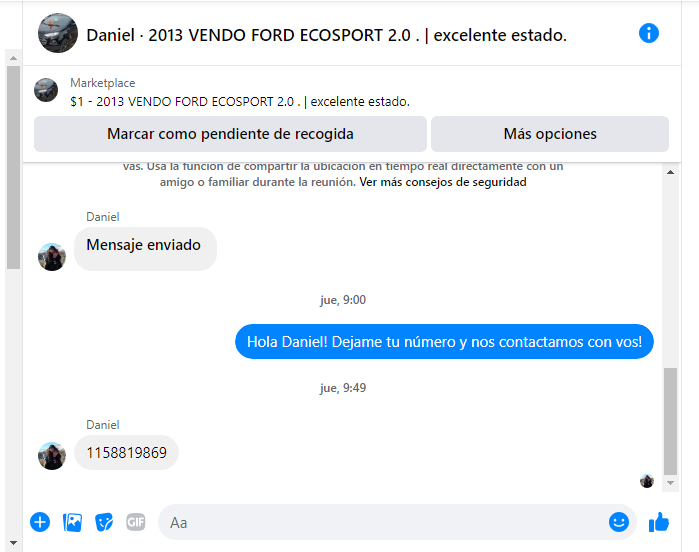Send a thumbs-up like
Viewport: 699px width, 552px height.
click(659, 522)
